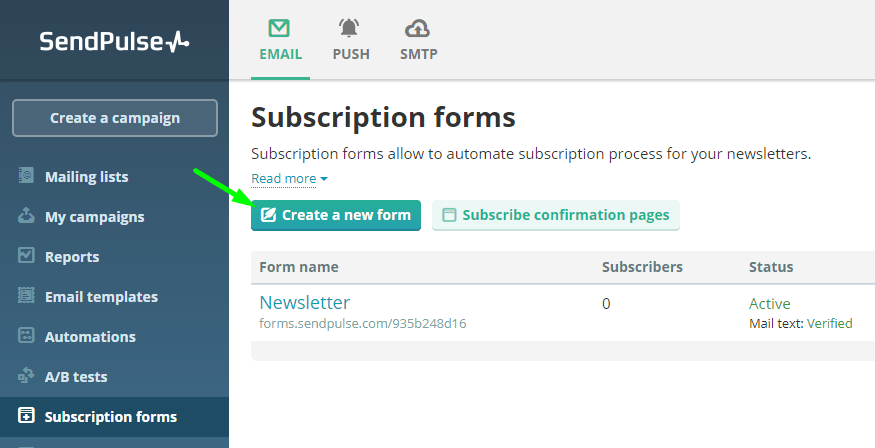This screenshot has width=875, height=448.
Task: Click the Mailing lists sidebar icon
Action: (27, 176)
